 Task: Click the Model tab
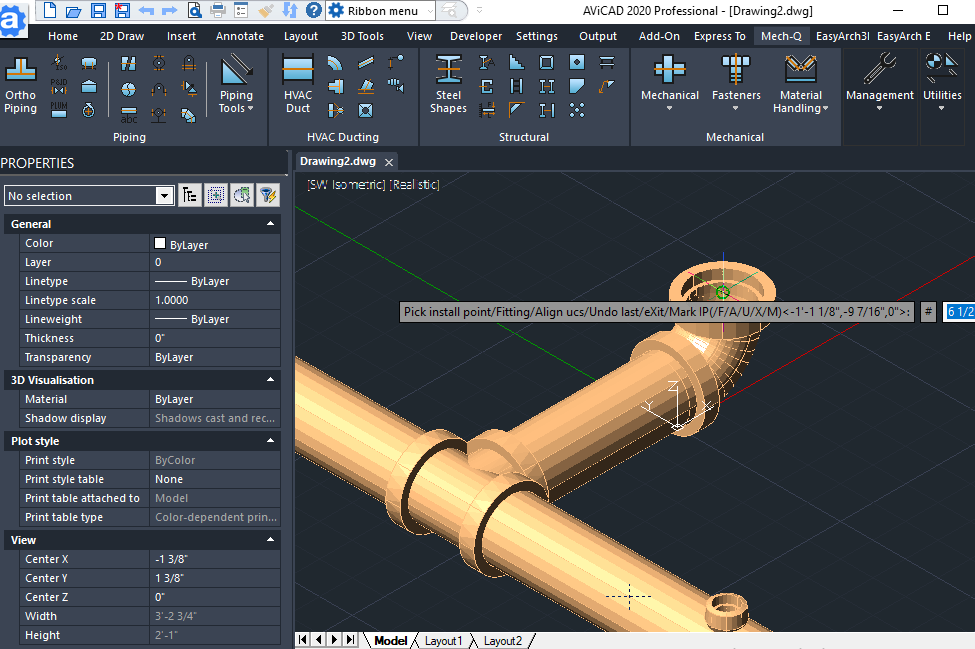point(390,640)
